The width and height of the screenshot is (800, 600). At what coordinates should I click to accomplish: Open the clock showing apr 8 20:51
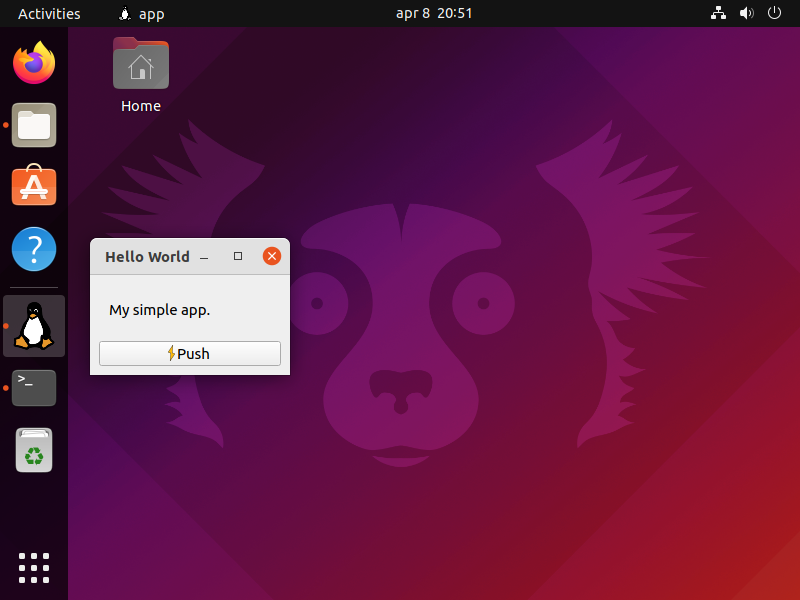(x=434, y=13)
